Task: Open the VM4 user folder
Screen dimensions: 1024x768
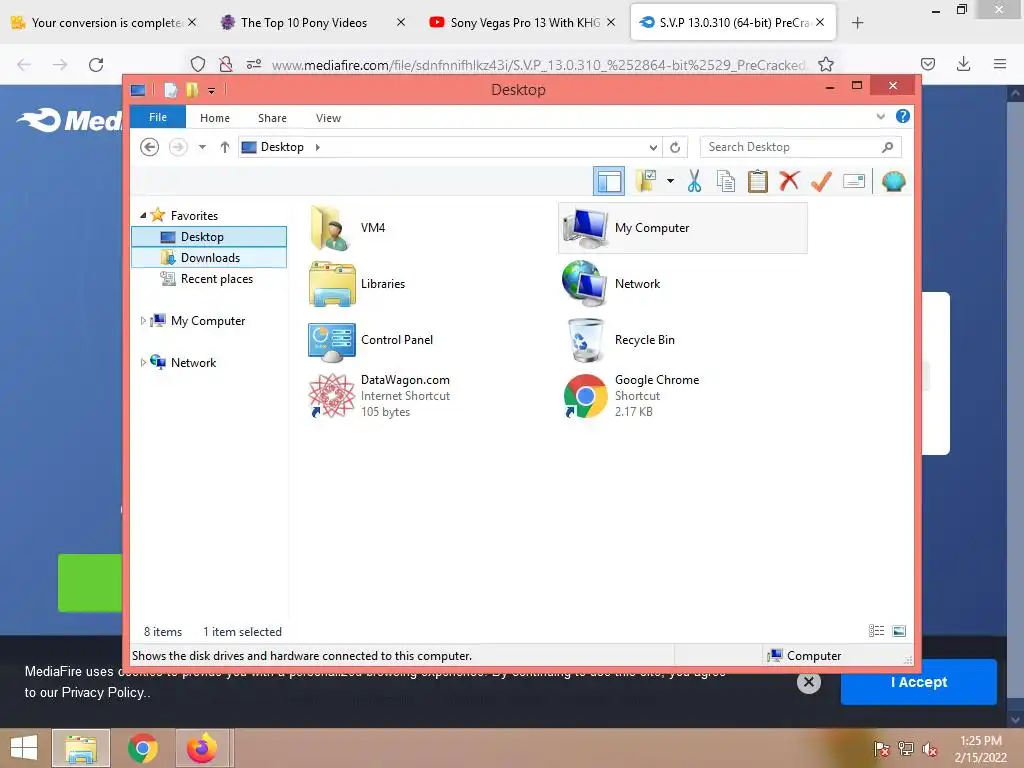Action: [x=347, y=228]
